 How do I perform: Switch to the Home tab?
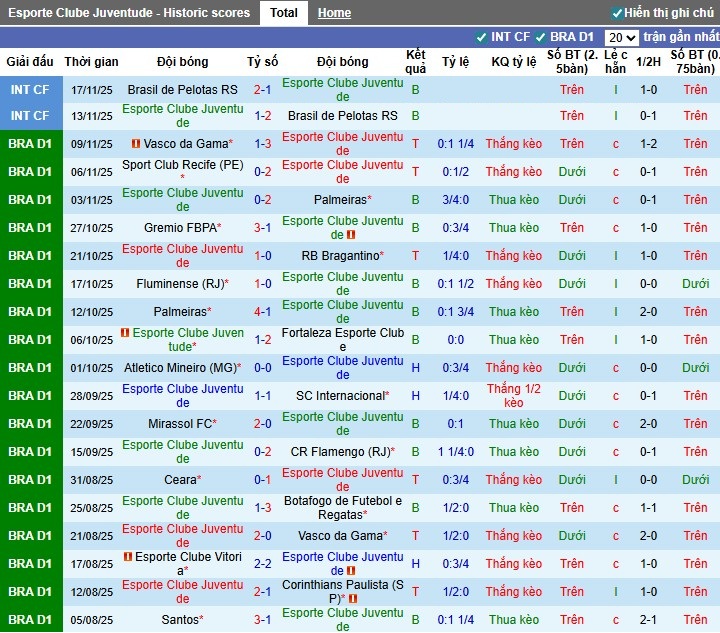coord(334,13)
